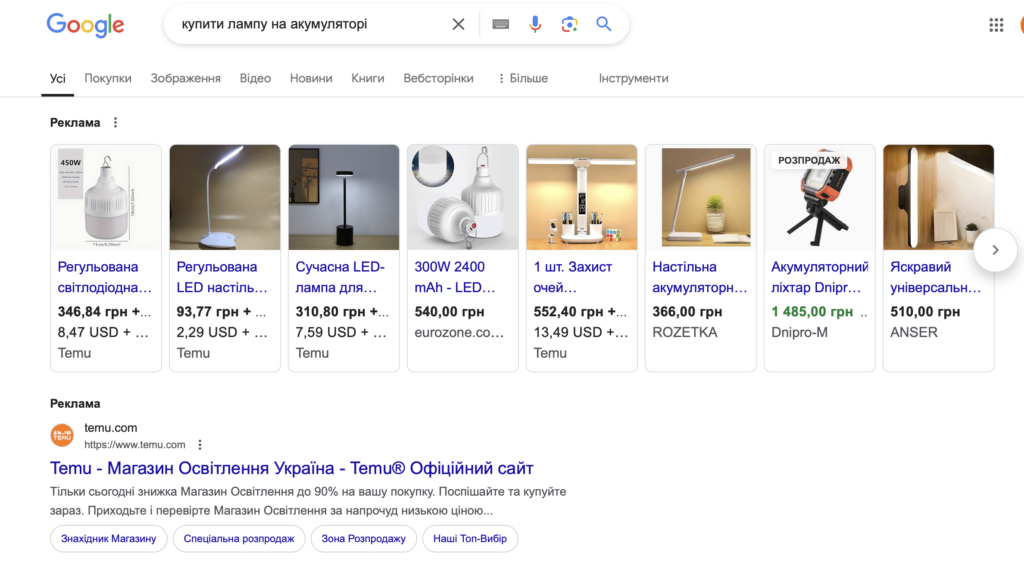Open the temu.com orange favicon

point(62,435)
